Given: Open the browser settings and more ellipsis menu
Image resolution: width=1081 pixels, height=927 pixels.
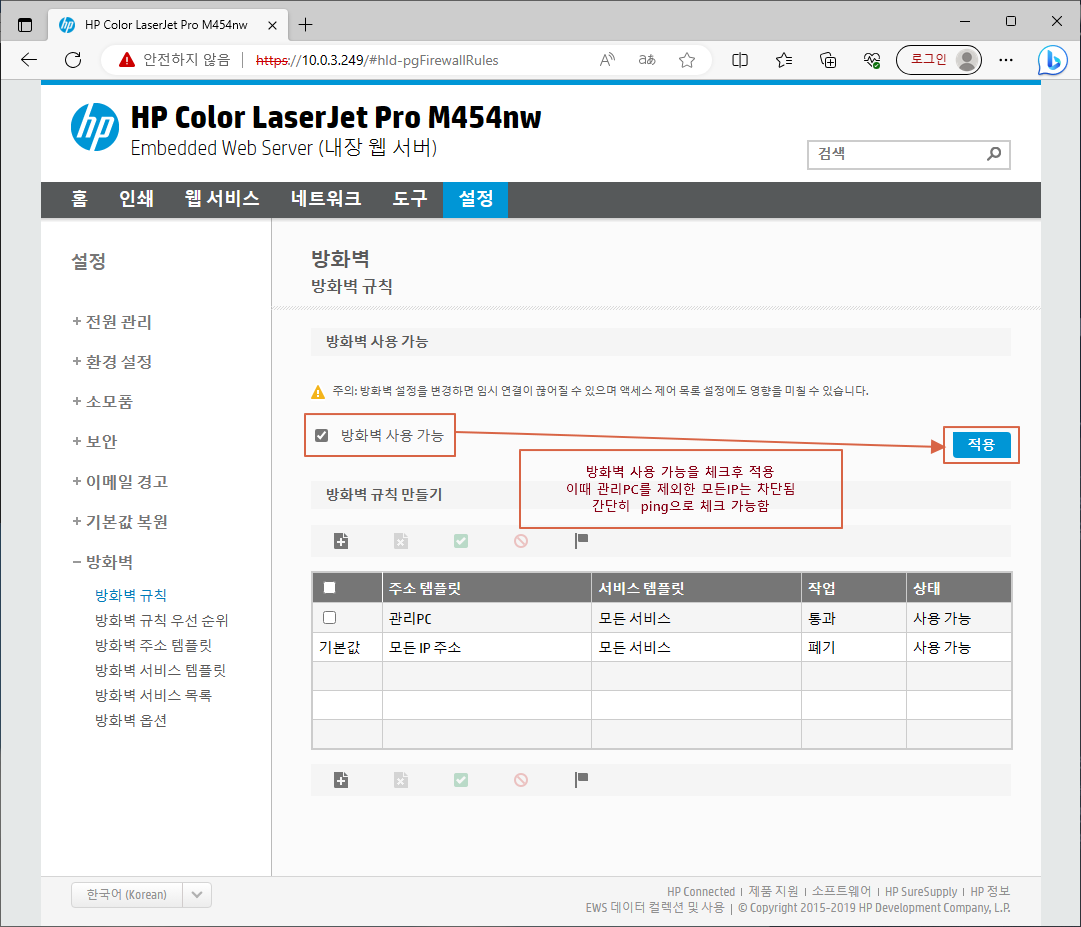Looking at the screenshot, I should (x=1006, y=60).
